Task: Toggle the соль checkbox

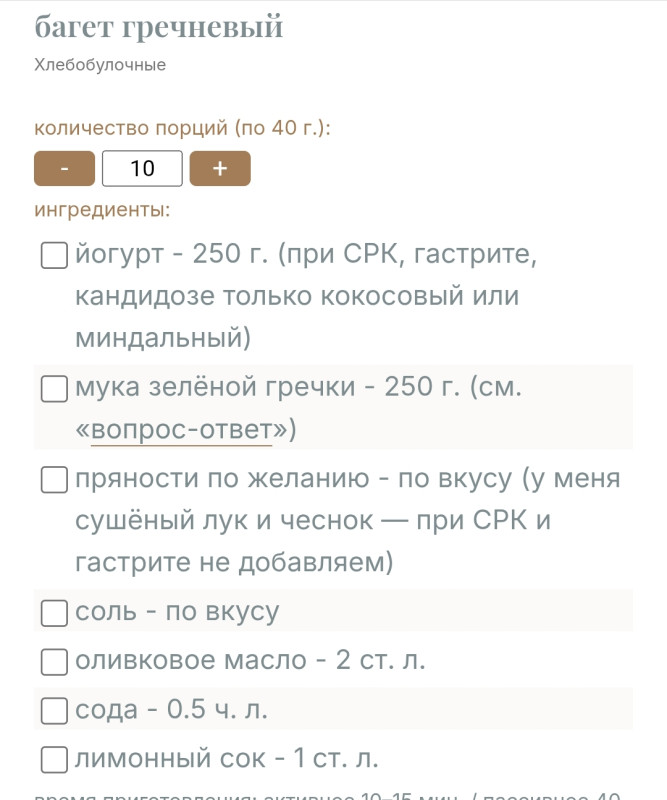Action: click(53, 612)
